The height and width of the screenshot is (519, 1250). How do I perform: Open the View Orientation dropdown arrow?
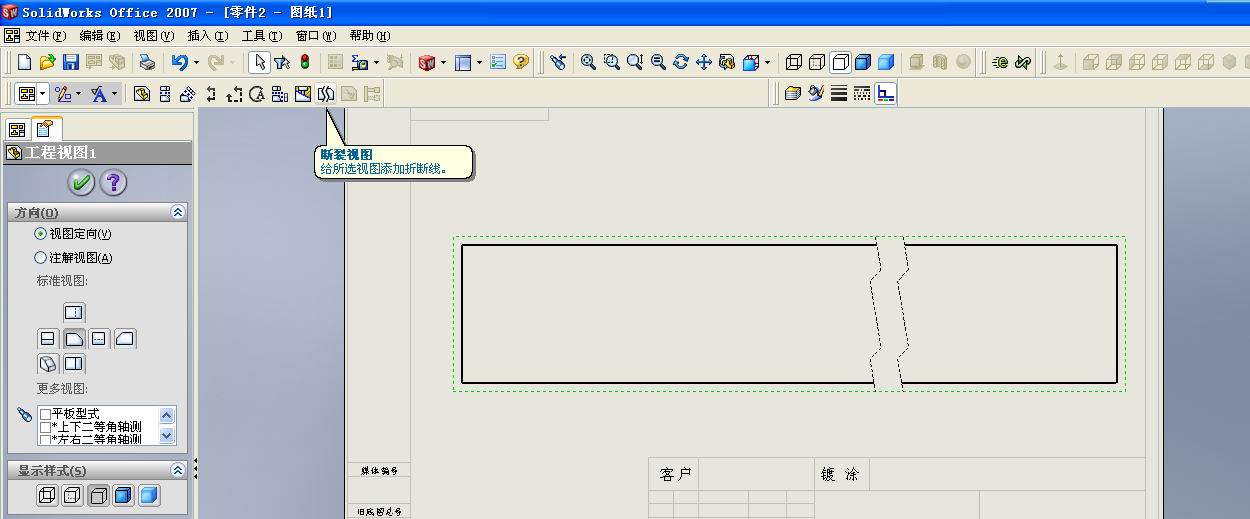tap(767, 63)
